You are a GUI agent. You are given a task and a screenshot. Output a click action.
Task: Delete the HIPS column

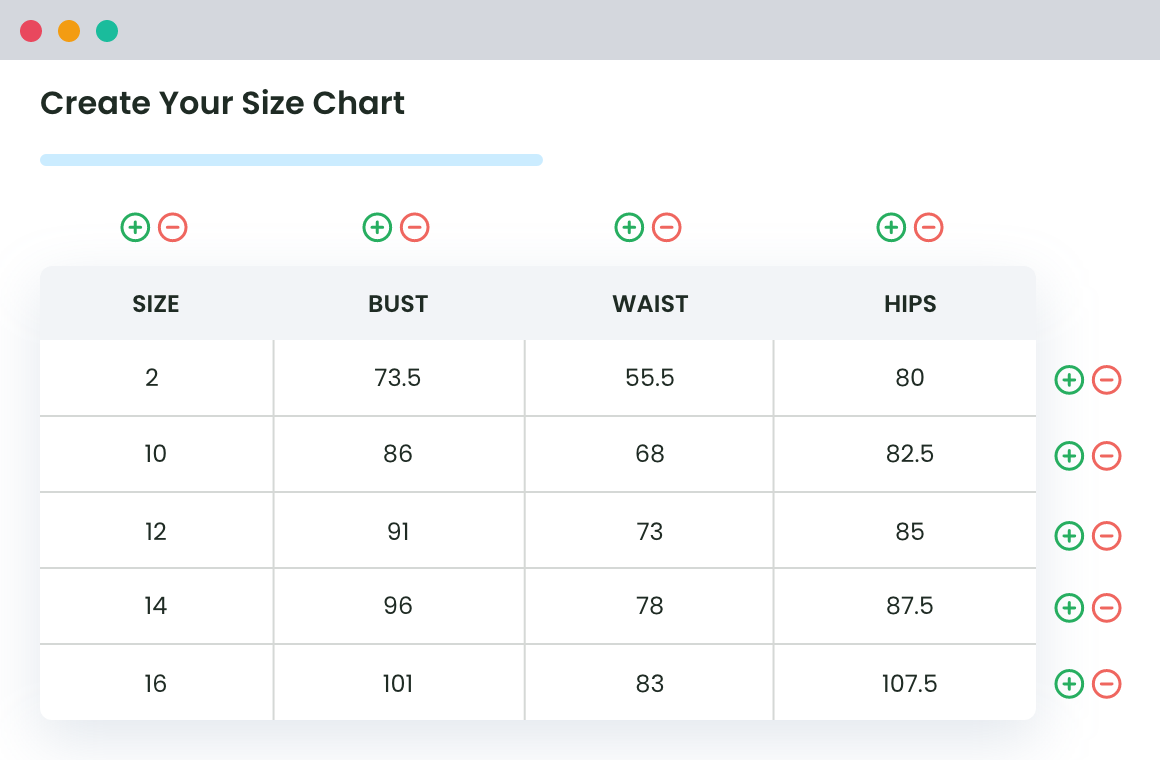tap(929, 227)
